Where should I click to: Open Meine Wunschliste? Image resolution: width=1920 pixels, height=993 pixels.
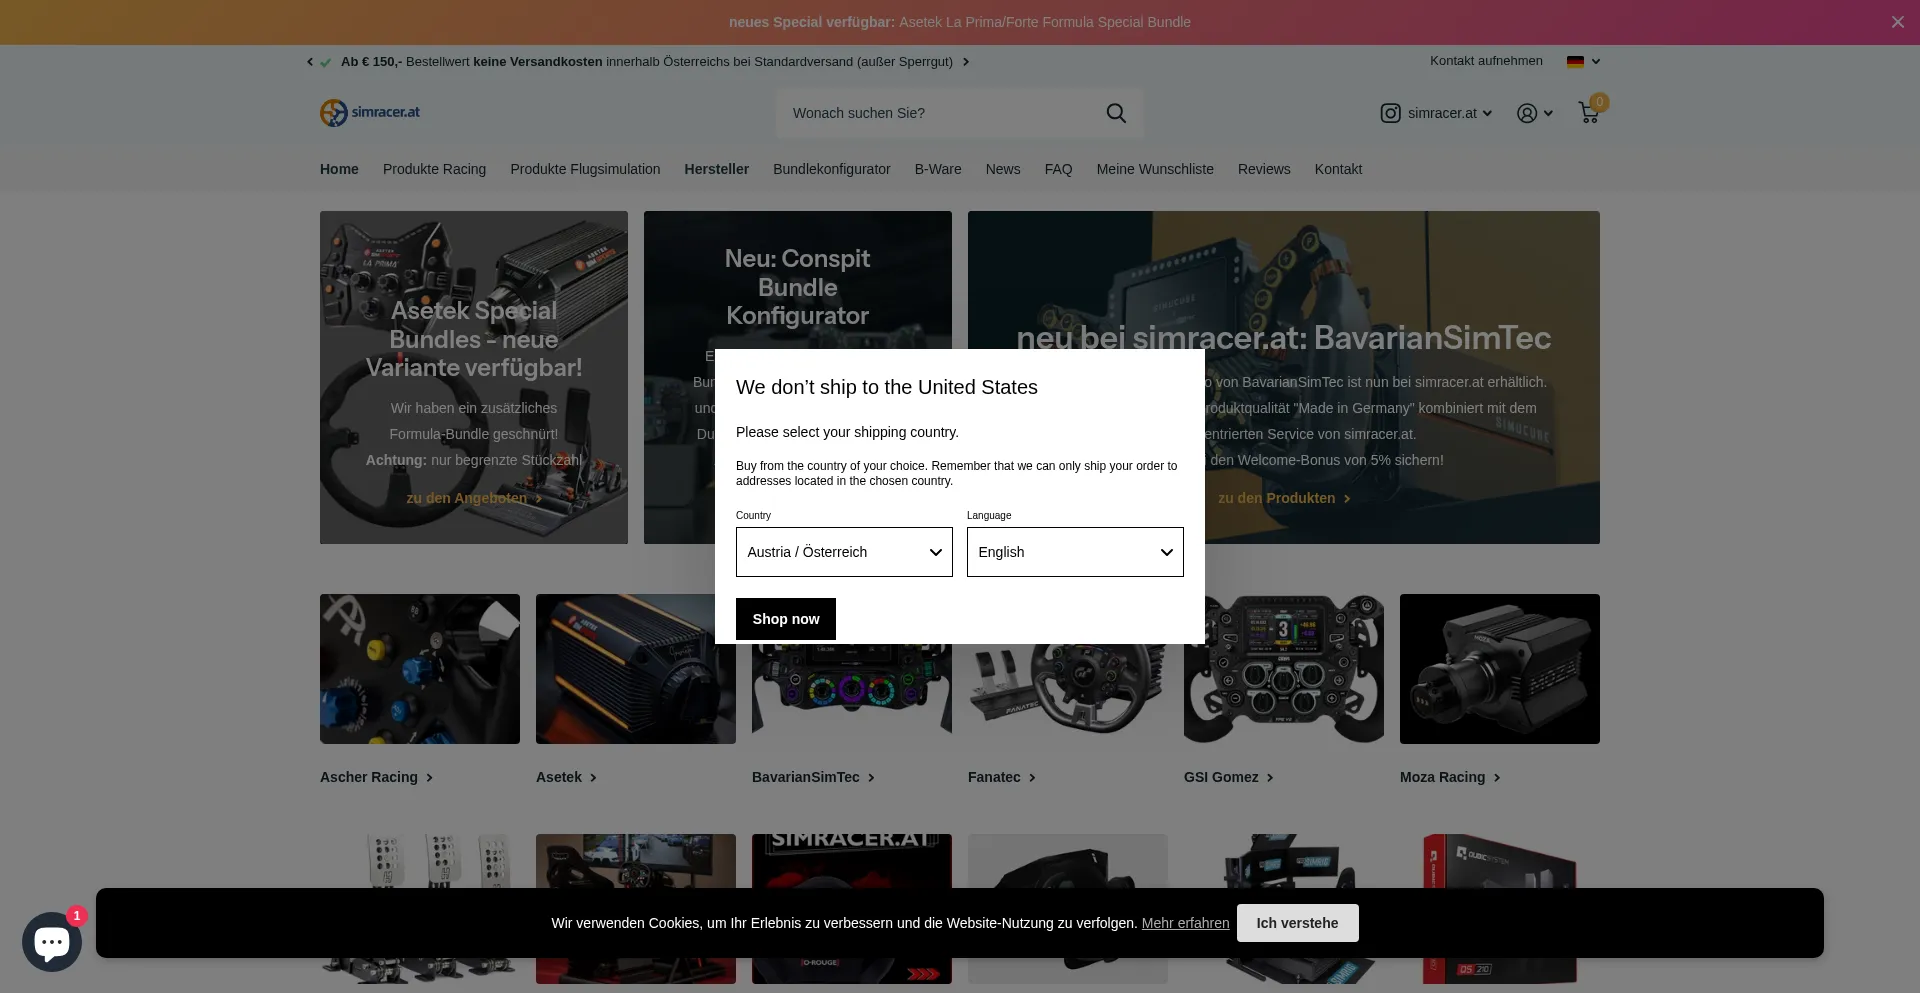[1155, 169]
